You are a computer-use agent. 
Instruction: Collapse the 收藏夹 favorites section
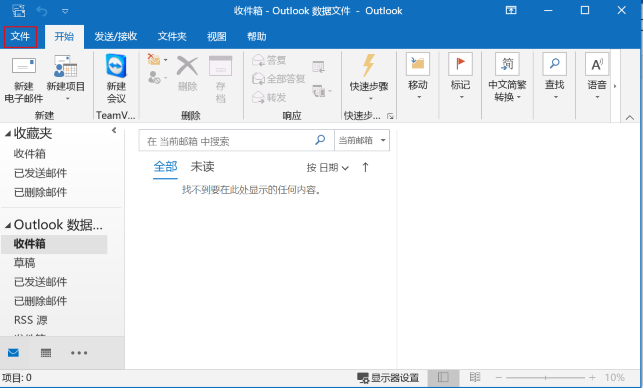click(x=7, y=134)
